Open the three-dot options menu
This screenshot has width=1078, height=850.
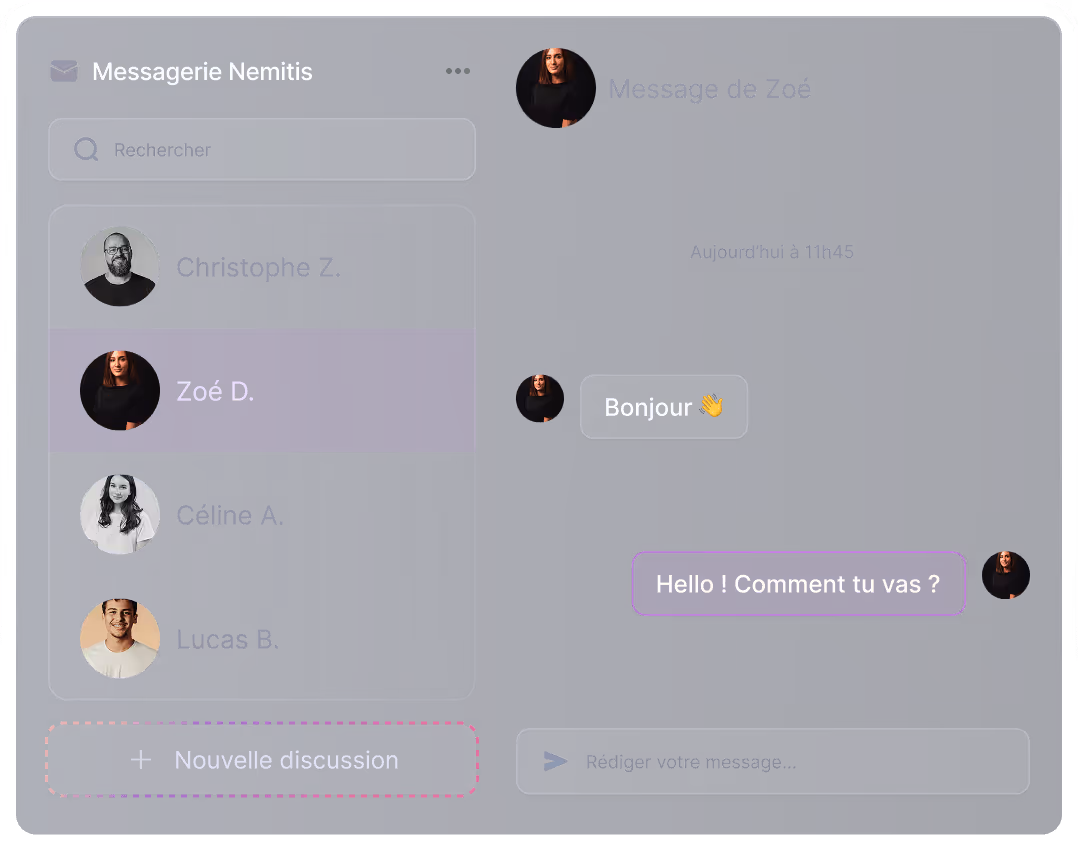[457, 71]
